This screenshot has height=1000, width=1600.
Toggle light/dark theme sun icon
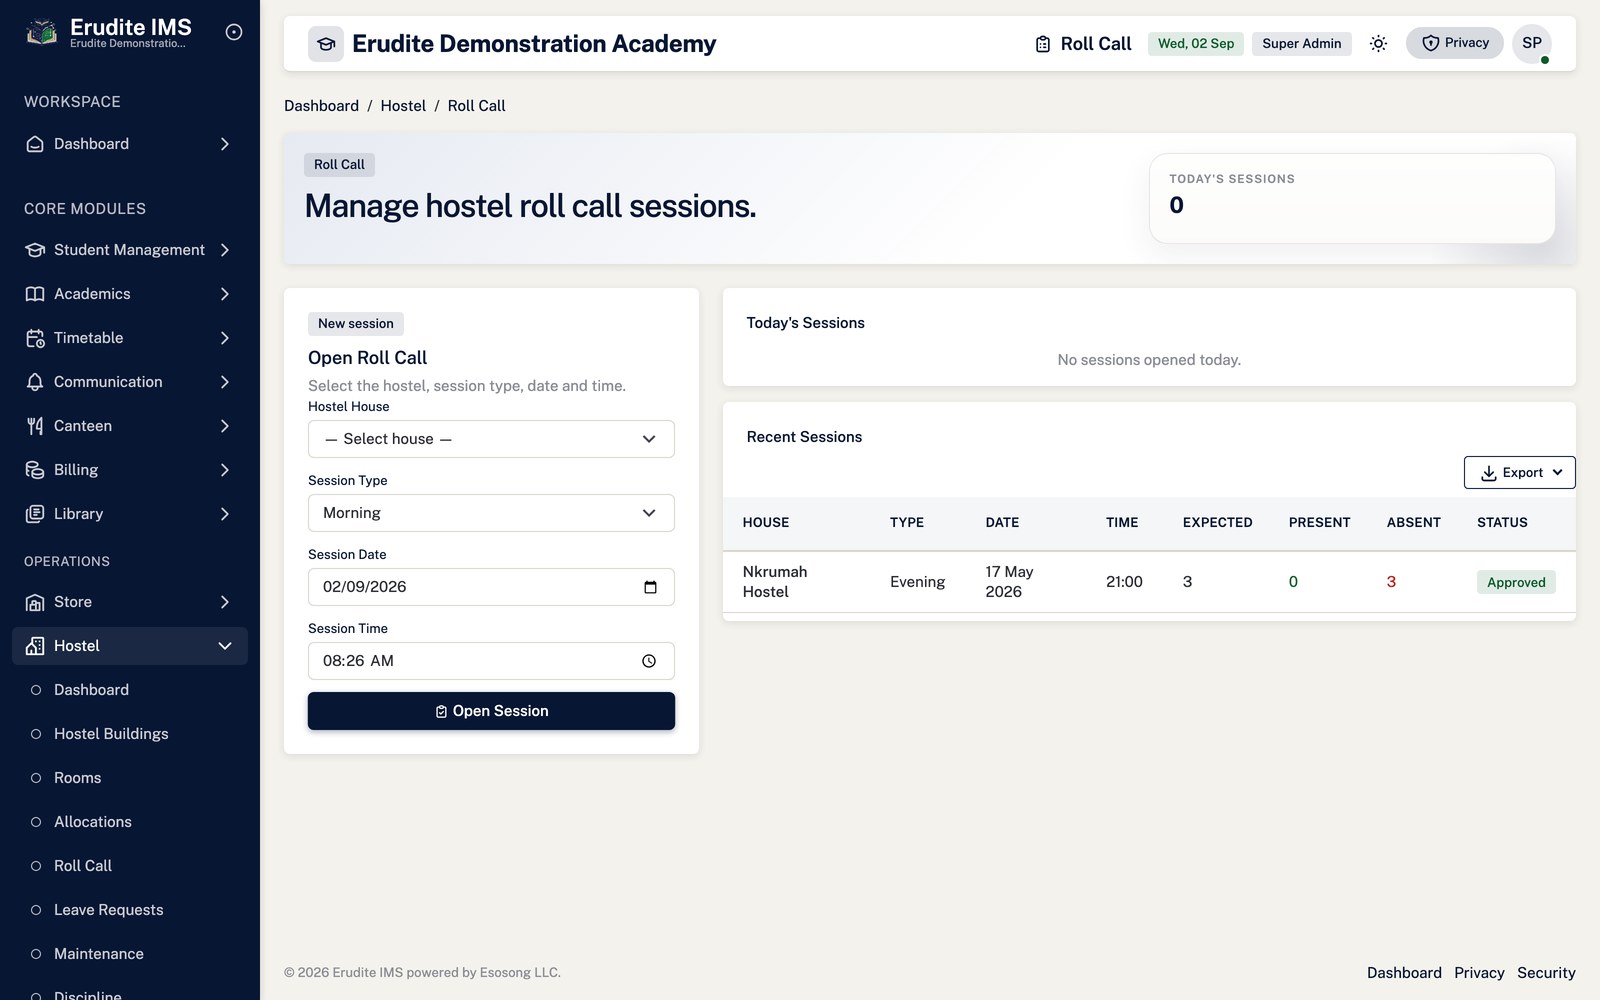[1378, 43]
